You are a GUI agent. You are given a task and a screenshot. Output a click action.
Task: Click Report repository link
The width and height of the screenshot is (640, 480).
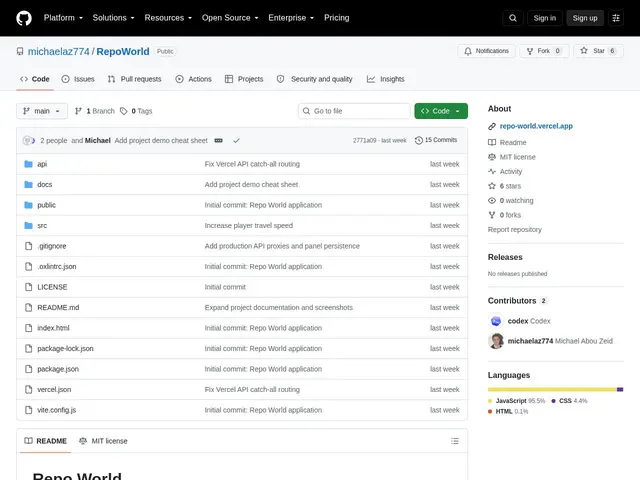point(515,229)
